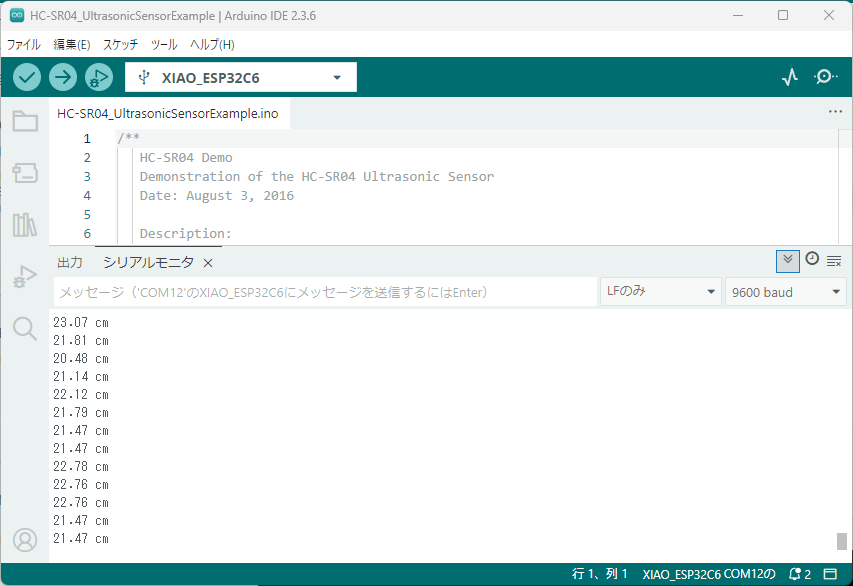853x586 pixels.
Task: Open the Debug sidebar panel icon
Action: [x=25, y=277]
